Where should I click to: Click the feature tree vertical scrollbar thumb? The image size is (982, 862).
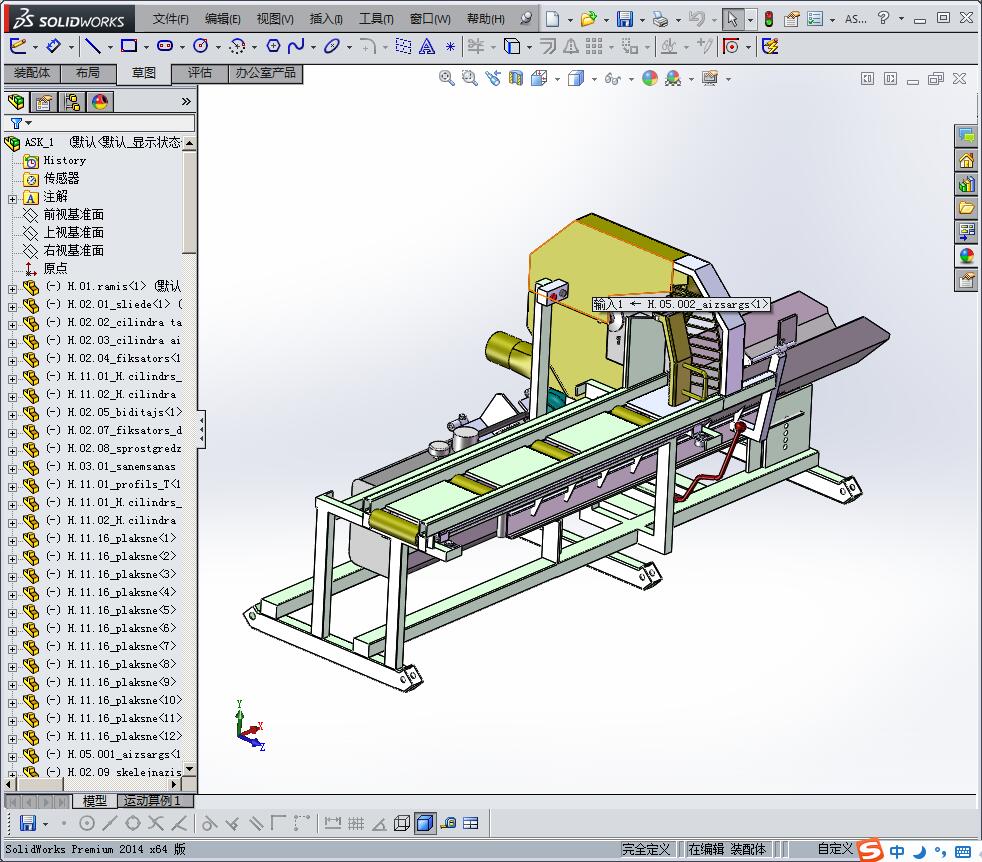[189, 202]
